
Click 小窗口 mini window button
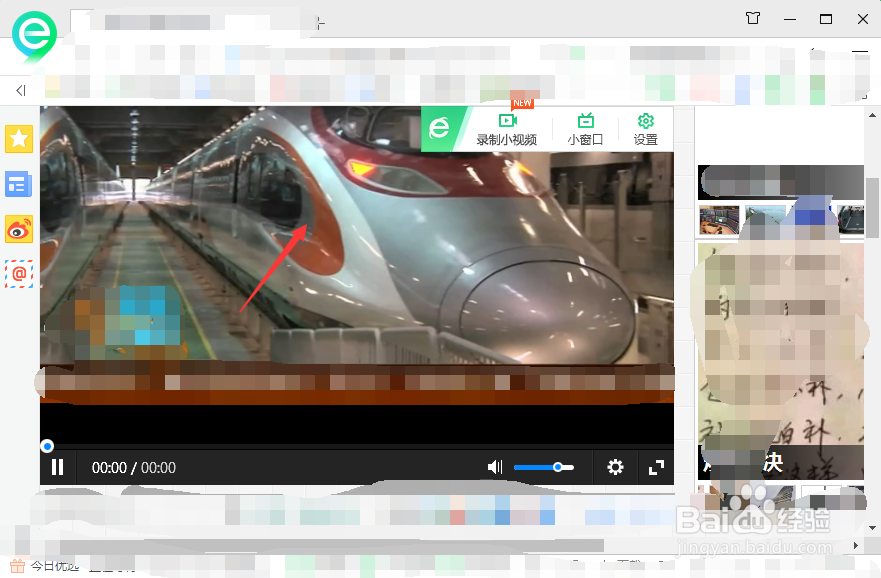click(585, 130)
